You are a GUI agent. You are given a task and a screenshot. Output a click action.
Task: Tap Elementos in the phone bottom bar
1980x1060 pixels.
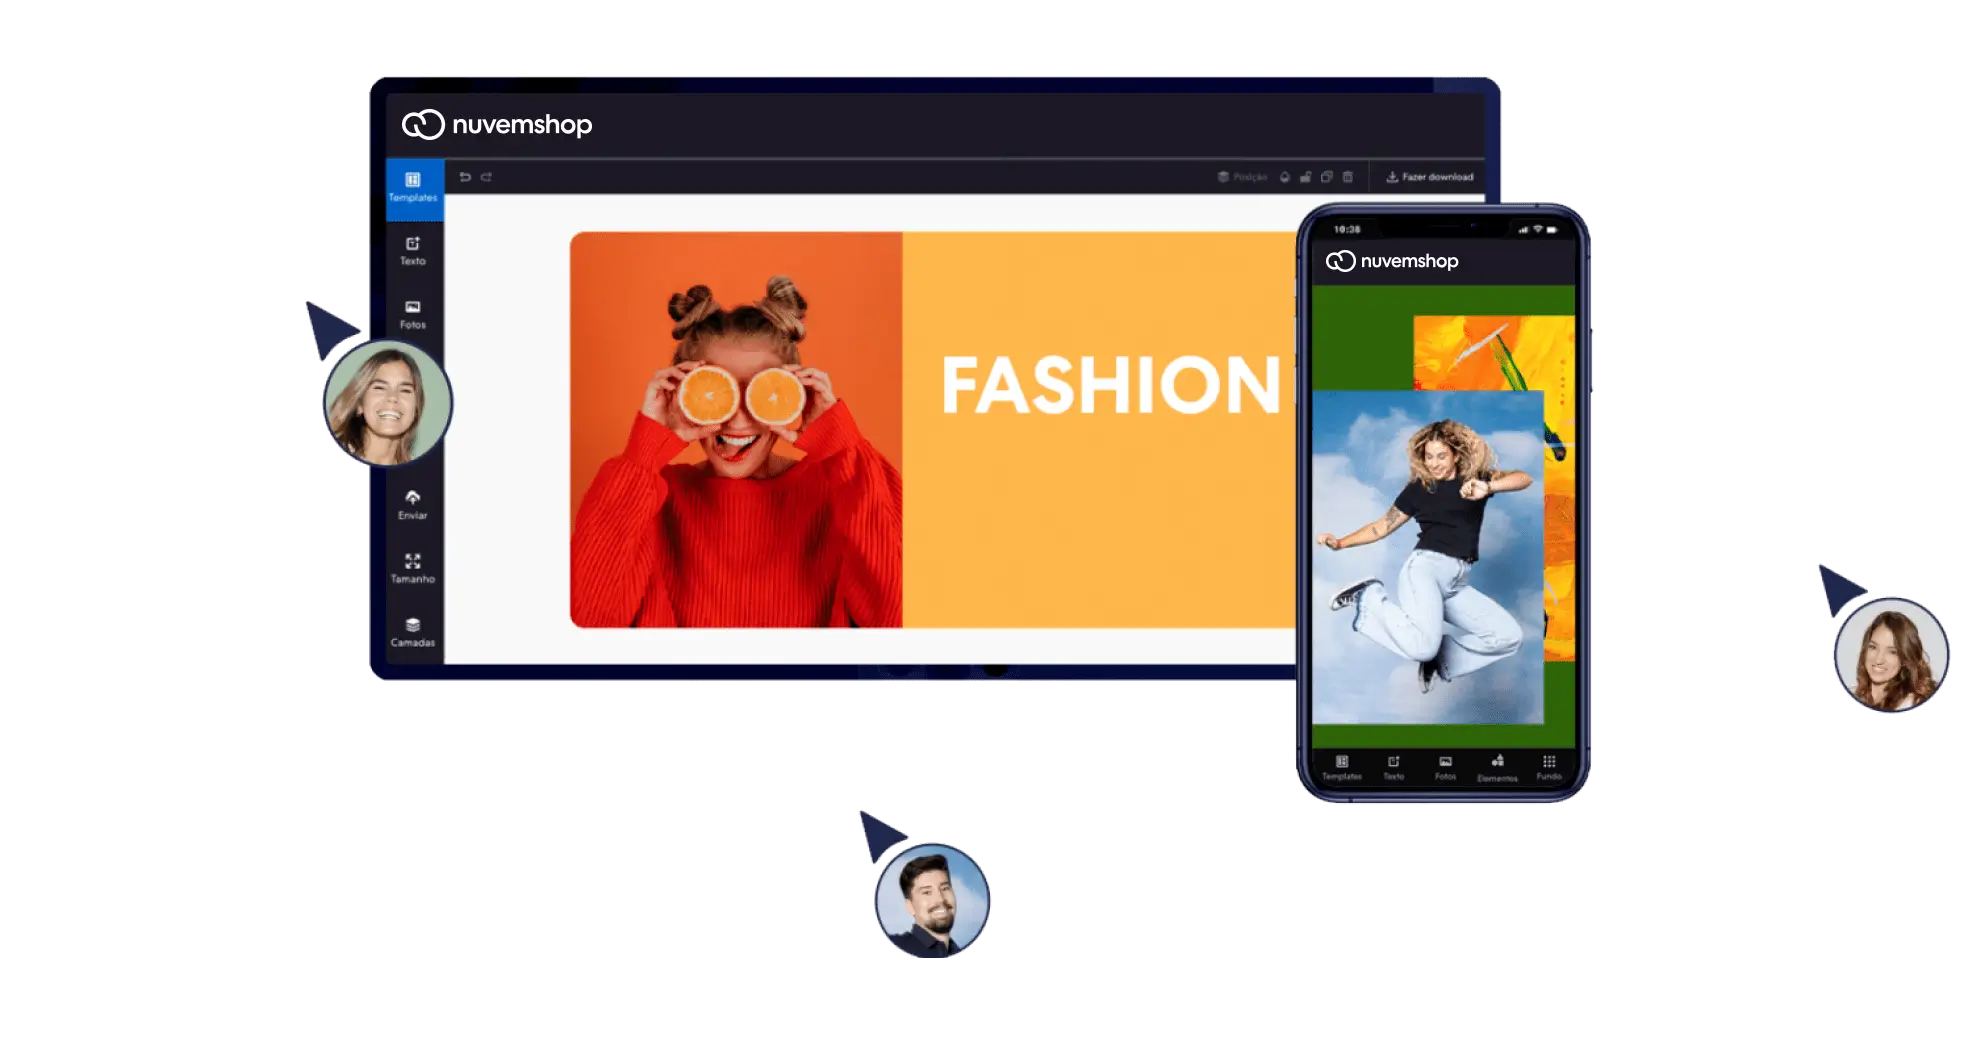(1498, 769)
